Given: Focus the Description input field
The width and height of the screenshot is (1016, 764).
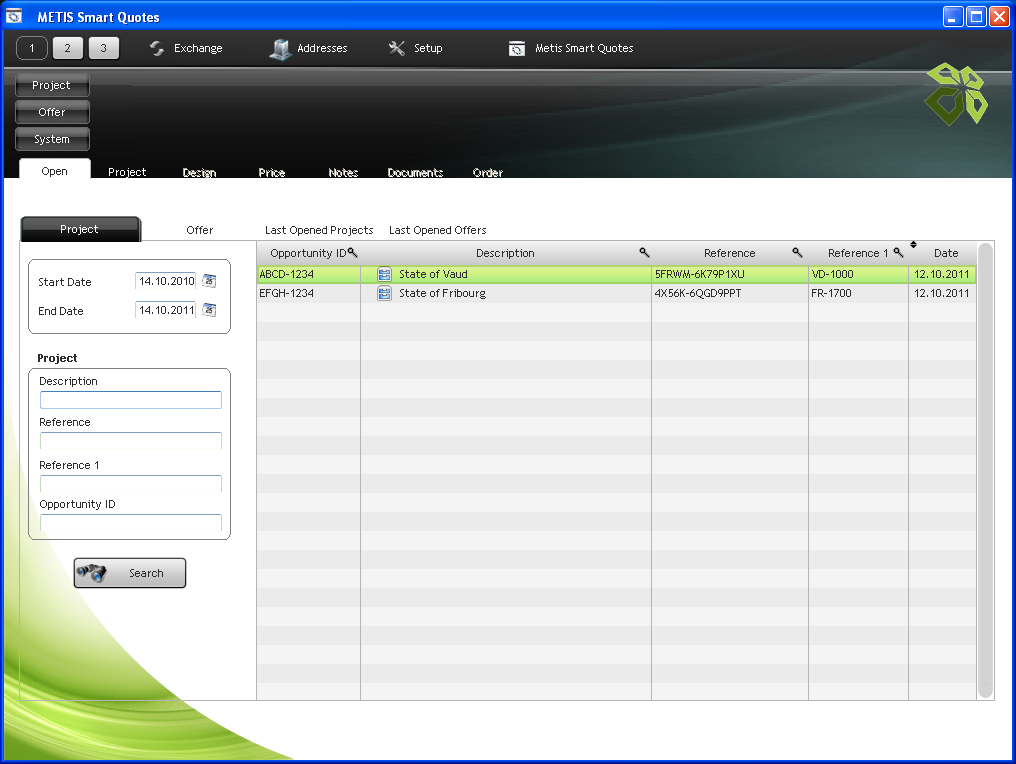Looking at the screenshot, I should click(131, 400).
